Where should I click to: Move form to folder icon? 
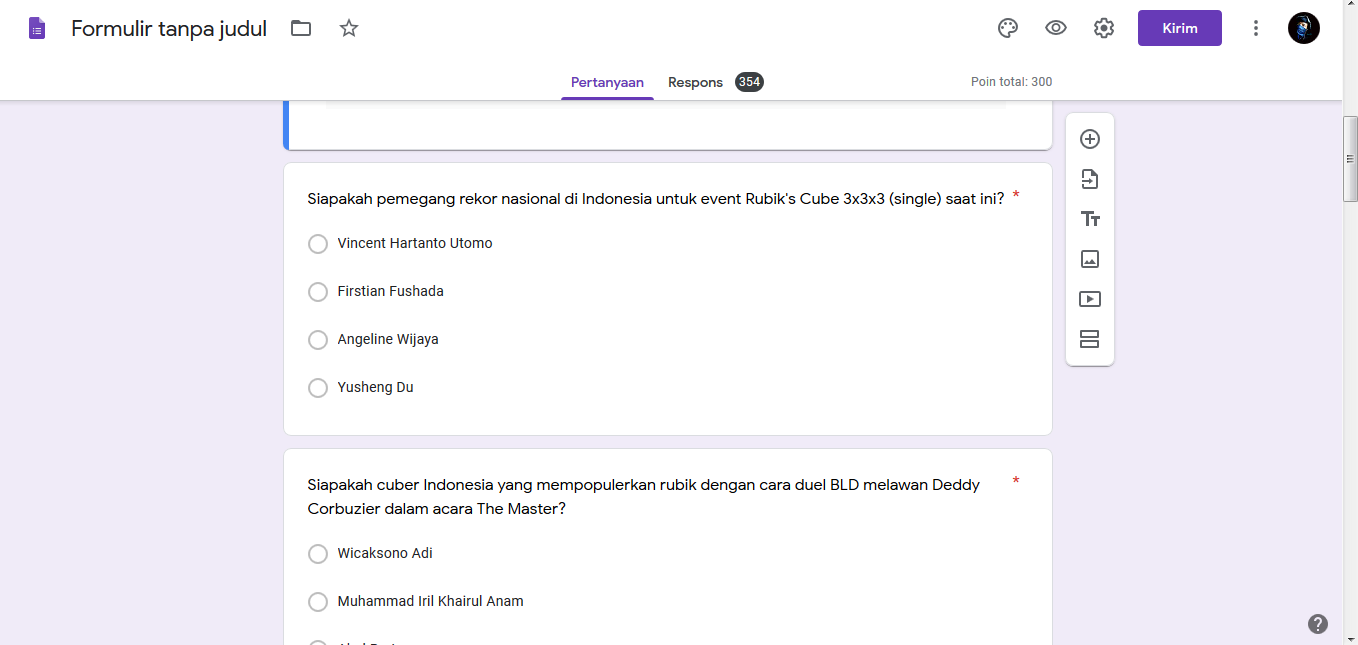click(x=301, y=28)
